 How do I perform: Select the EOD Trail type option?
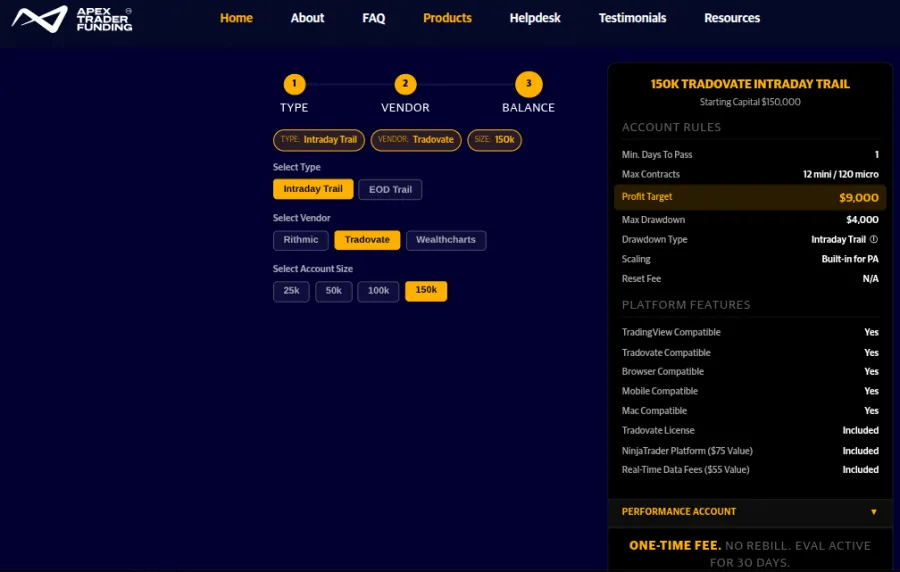[x=390, y=189]
